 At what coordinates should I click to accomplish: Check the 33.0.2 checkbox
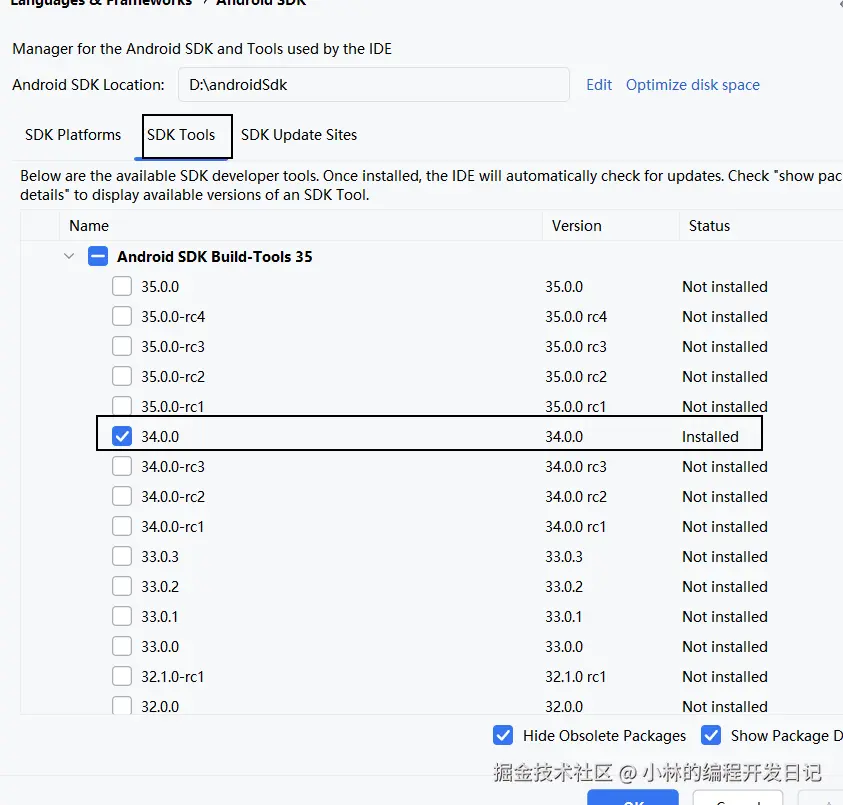[122, 587]
